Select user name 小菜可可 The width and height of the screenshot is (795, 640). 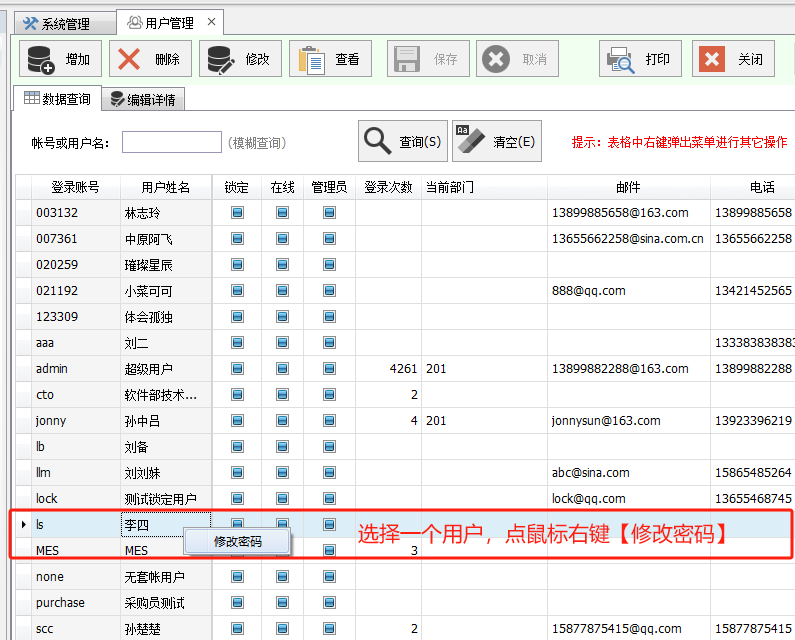tap(149, 291)
